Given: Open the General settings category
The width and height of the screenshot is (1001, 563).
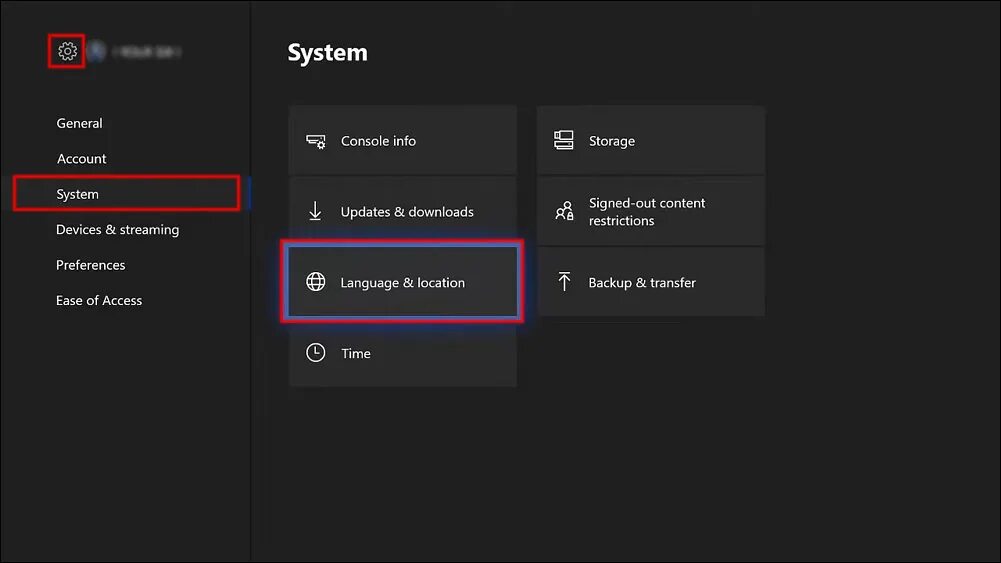Looking at the screenshot, I should tap(79, 123).
